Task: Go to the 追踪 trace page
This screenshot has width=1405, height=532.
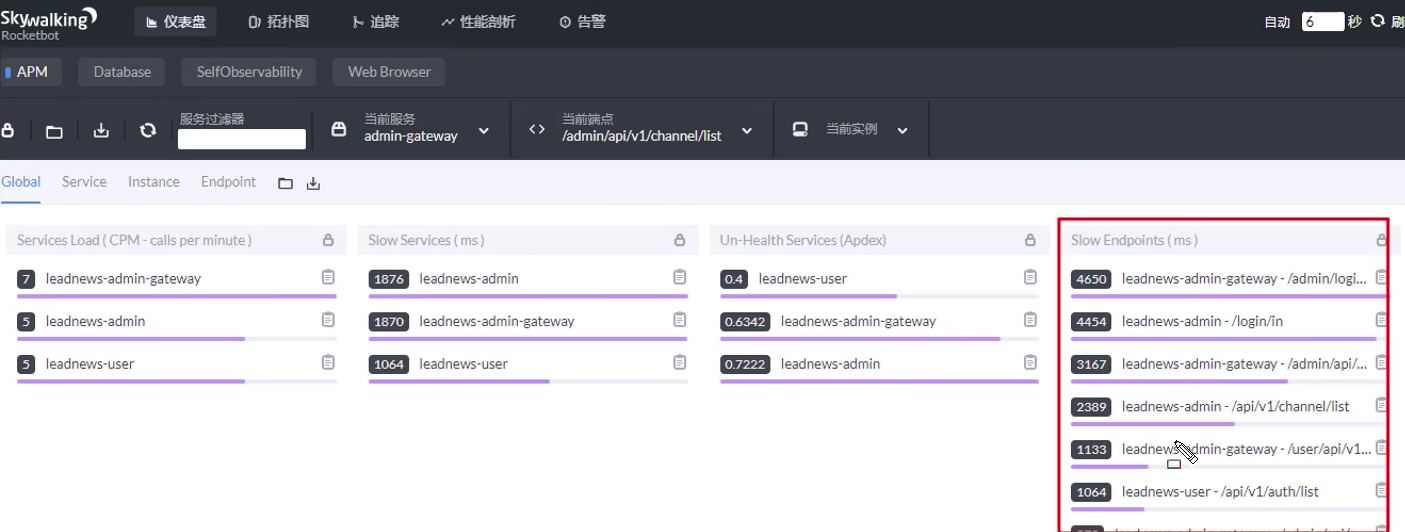Action: 375,21
